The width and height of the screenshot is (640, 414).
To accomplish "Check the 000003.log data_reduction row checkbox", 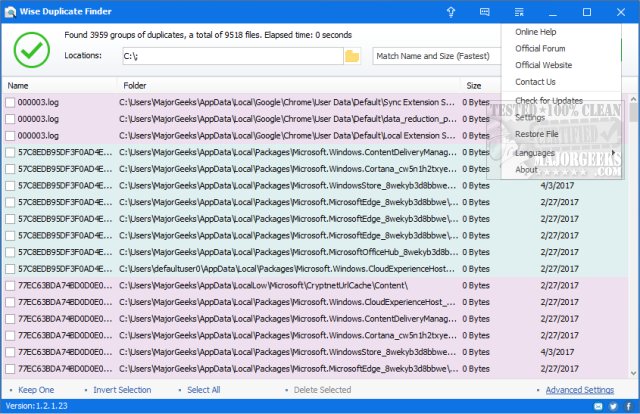I will pos(10,119).
